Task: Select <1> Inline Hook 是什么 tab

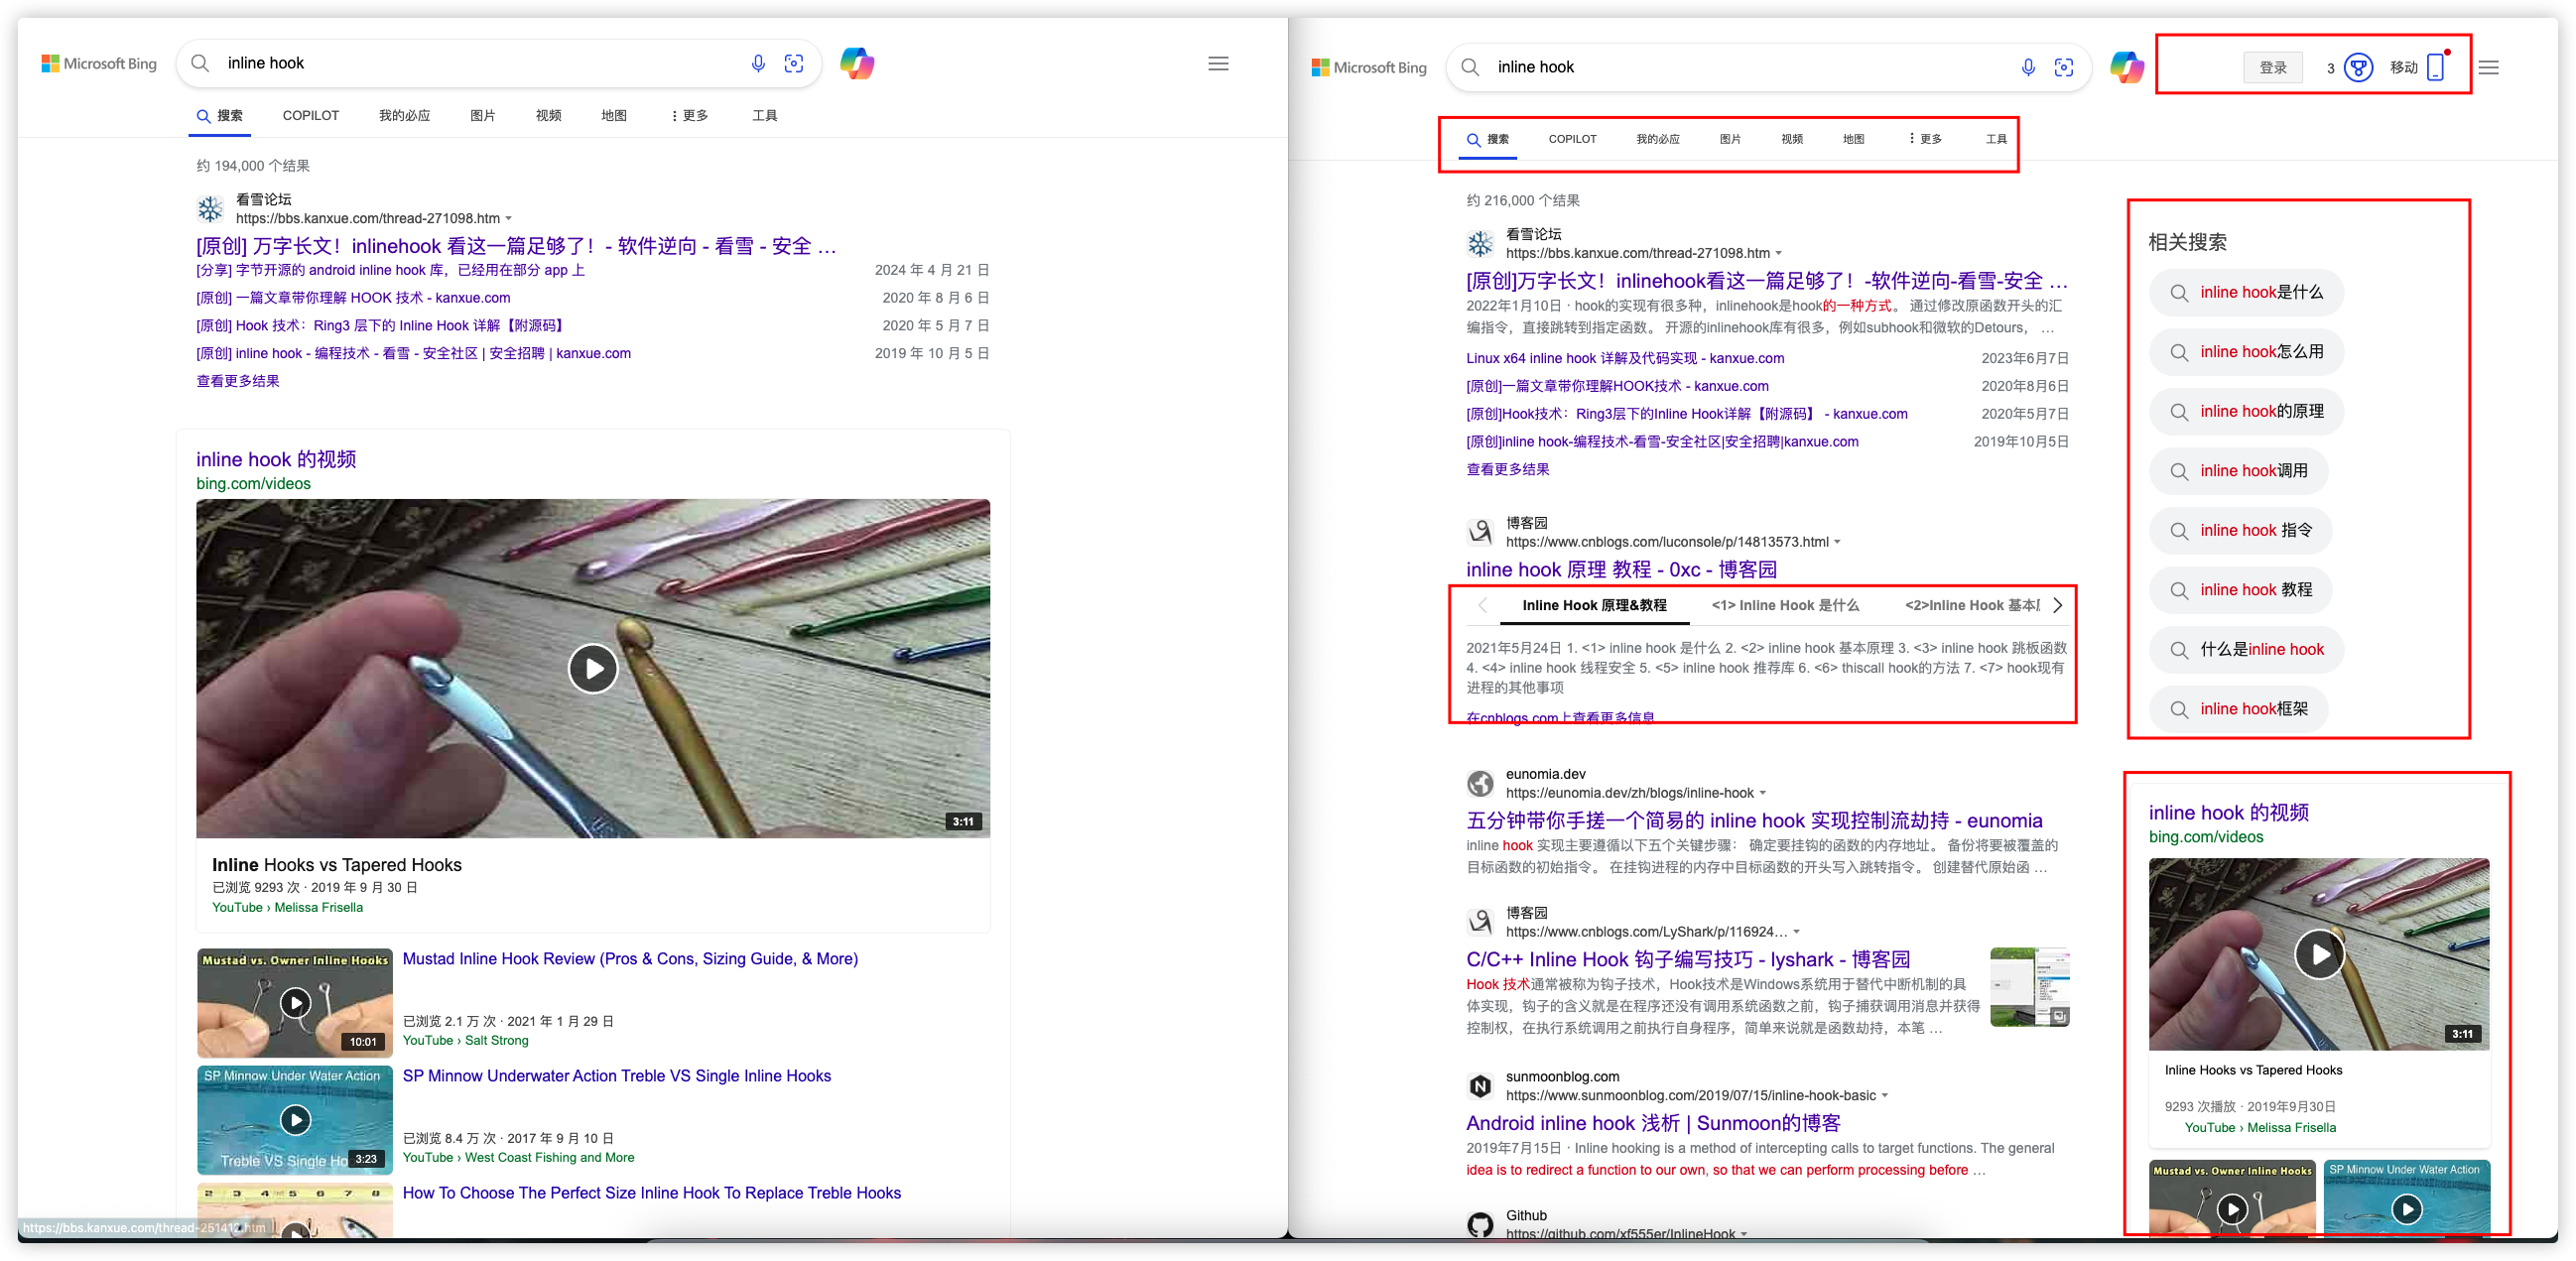Action: click(1785, 605)
